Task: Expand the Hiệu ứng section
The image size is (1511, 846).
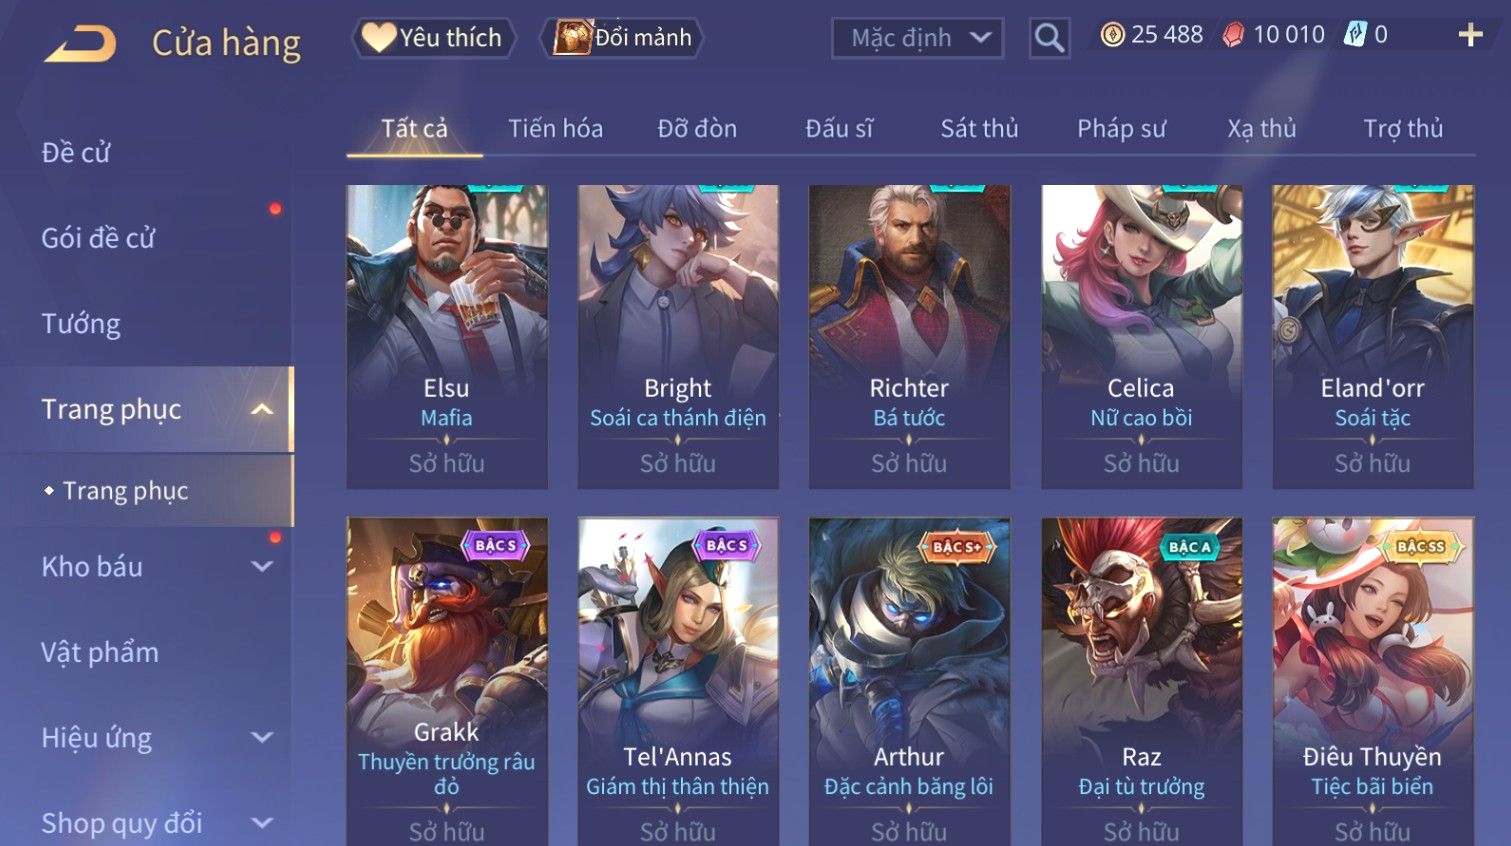Action: 262,737
